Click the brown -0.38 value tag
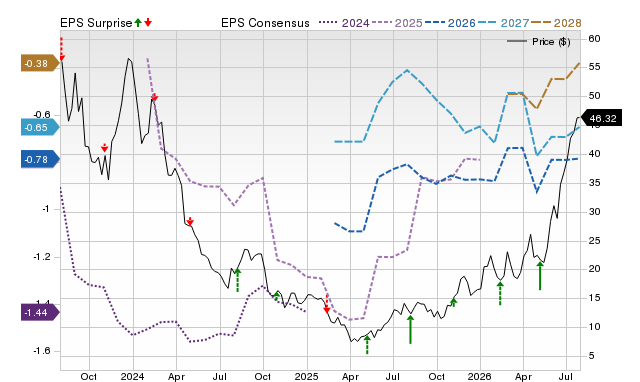640x382 pixels. (x=40, y=63)
